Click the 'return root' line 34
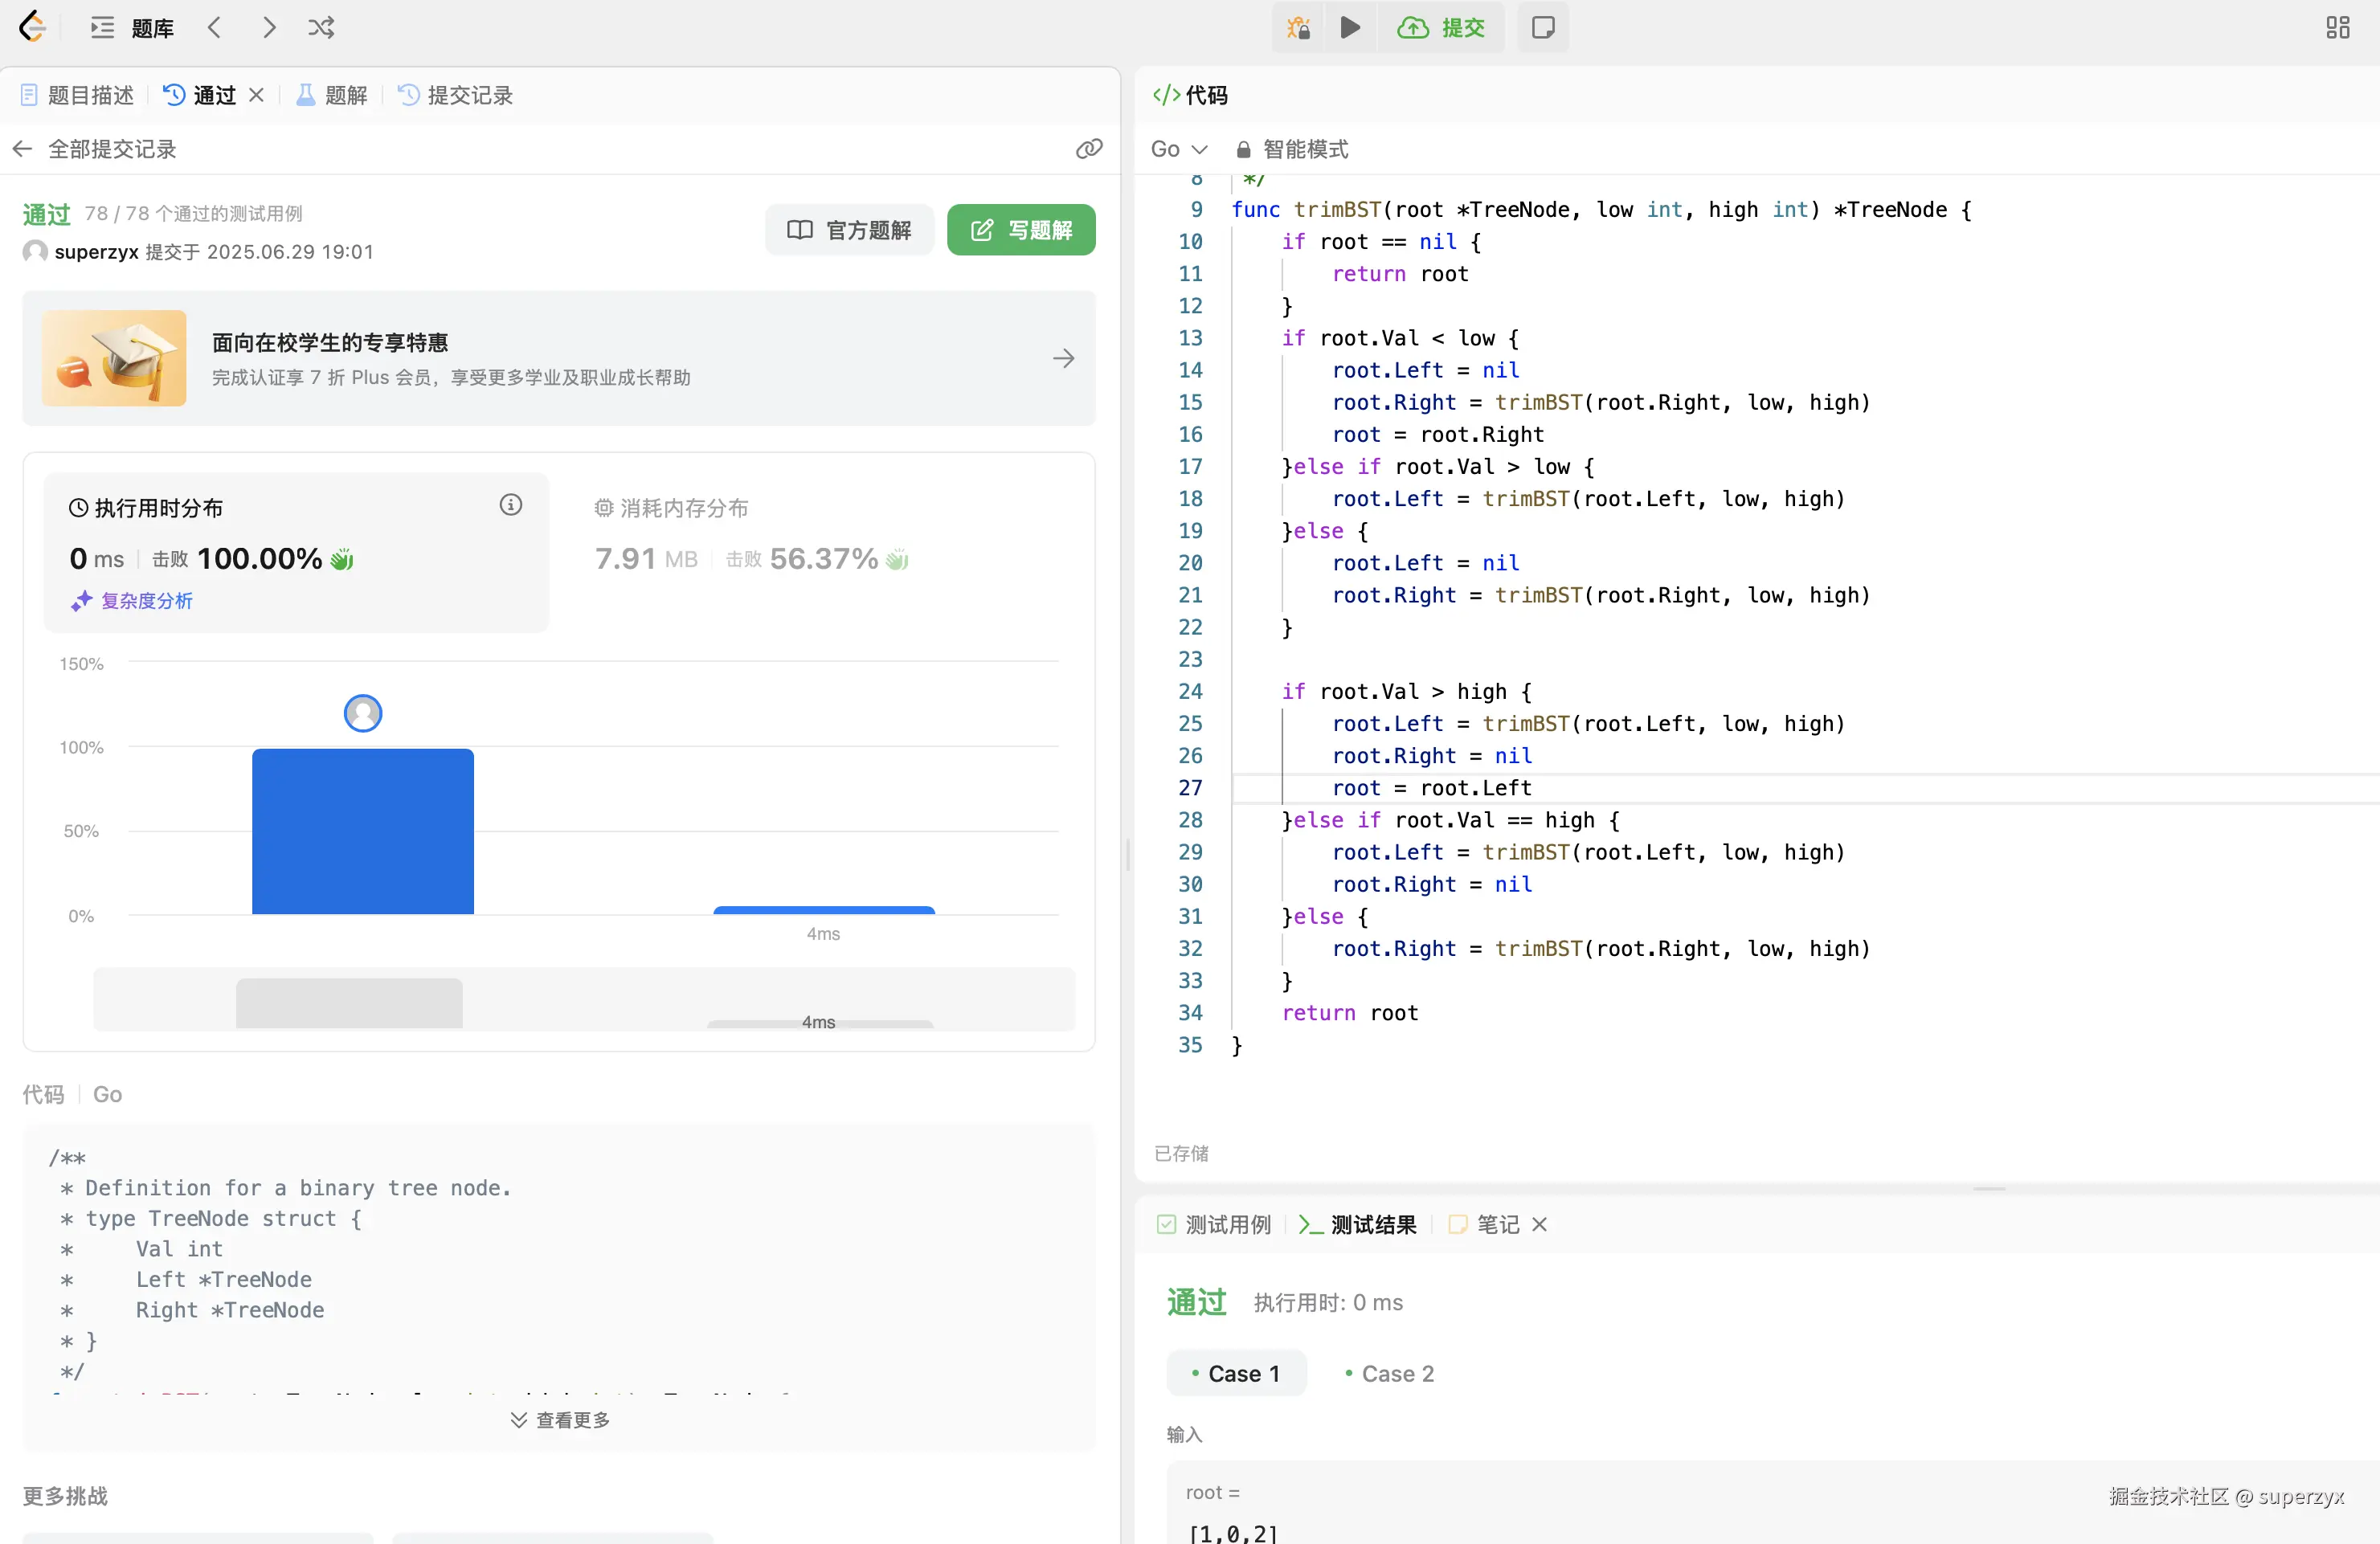This screenshot has width=2380, height=1544. pos(1349,1013)
